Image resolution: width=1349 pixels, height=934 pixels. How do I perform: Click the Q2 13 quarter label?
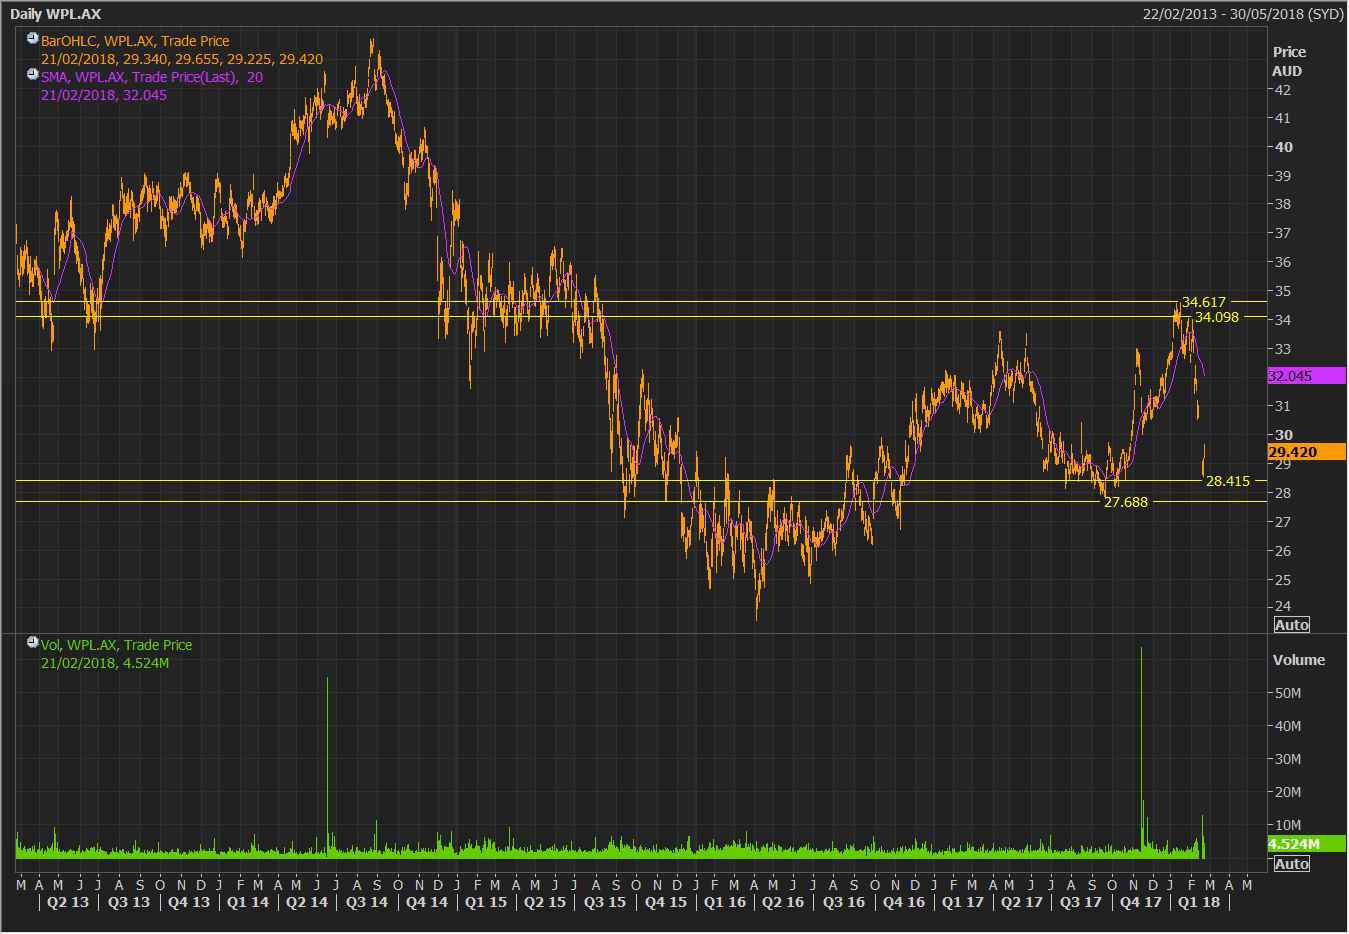coord(68,902)
